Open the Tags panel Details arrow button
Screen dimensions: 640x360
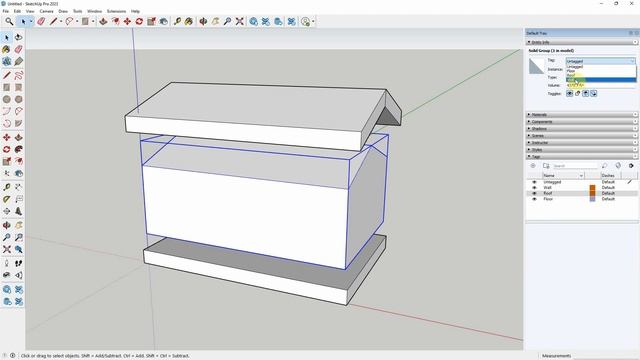[631, 166]
